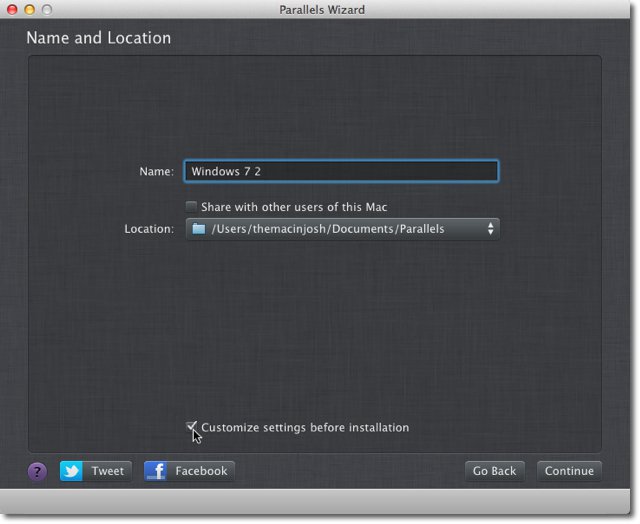Screen dimensions: 640x524
Task: Open the Location path dropdown
Action: (342, 229)
